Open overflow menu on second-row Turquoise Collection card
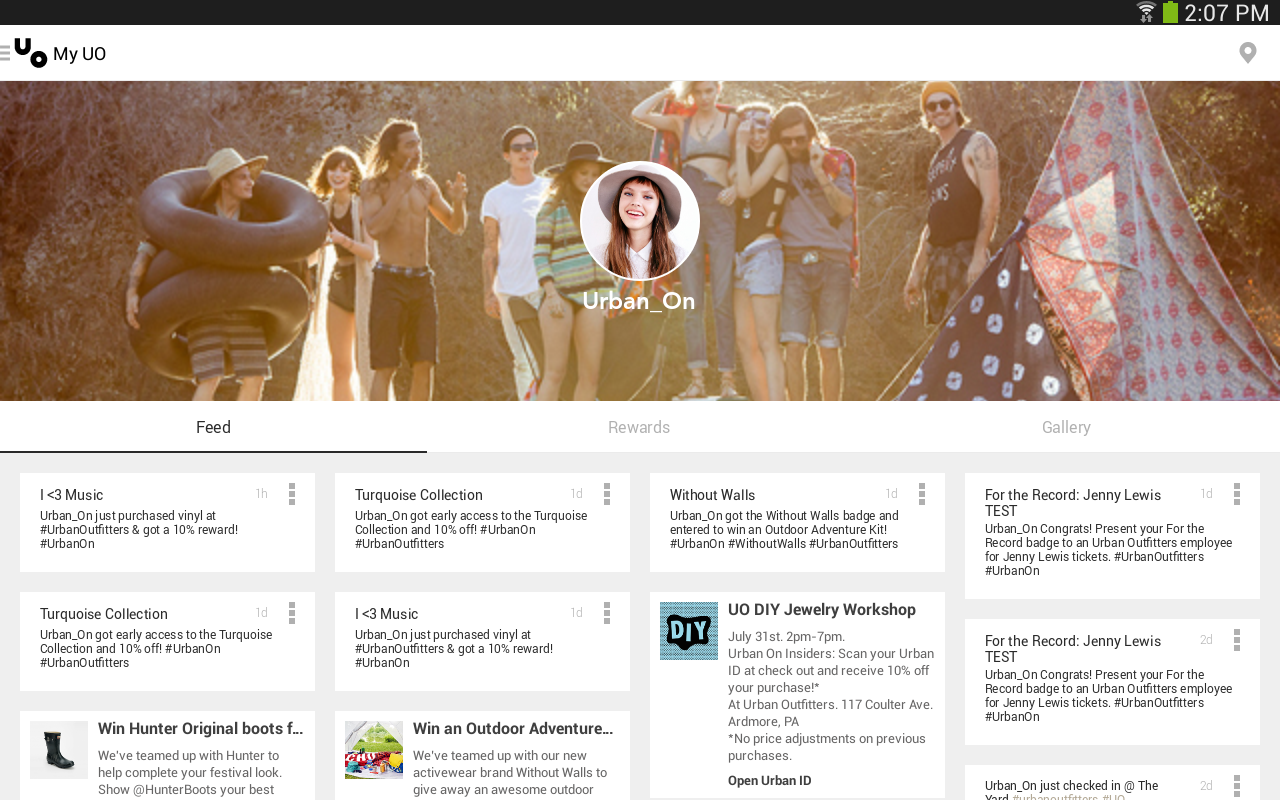The image size is (1280, 800). tap(292, 613)
